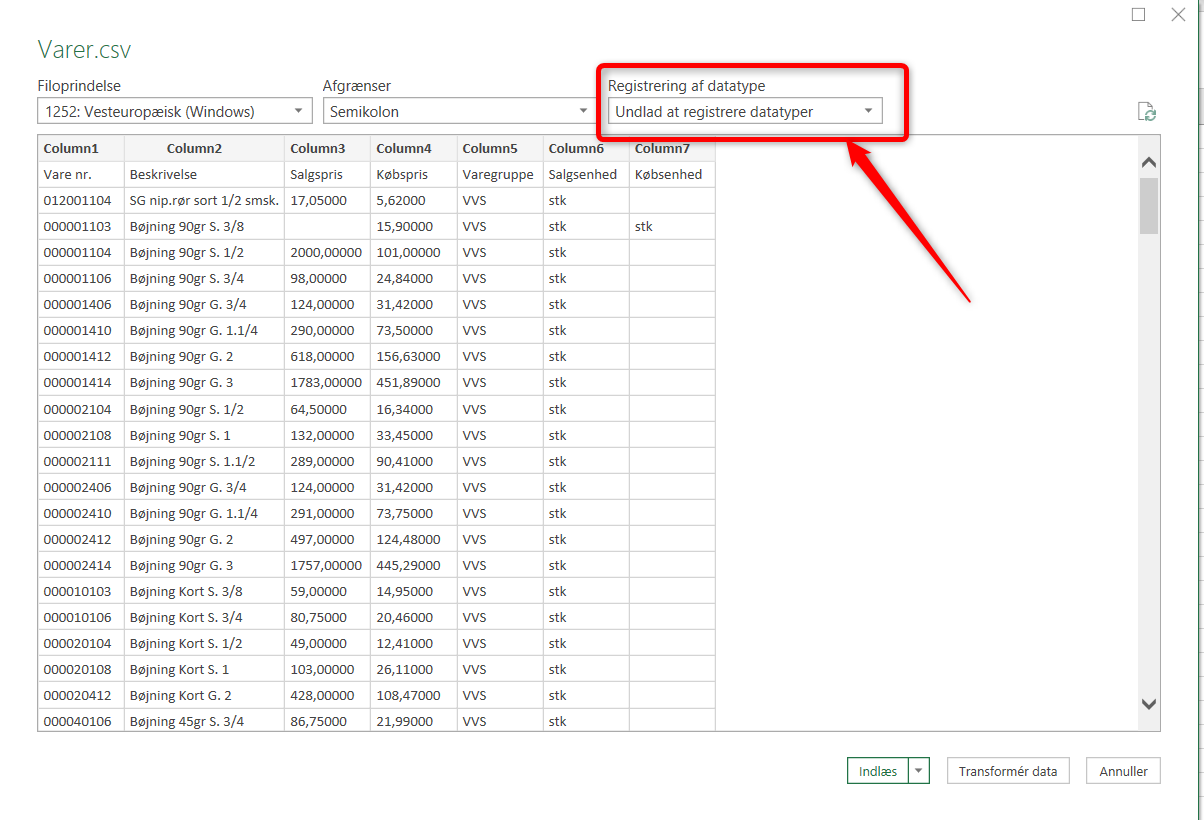
Task: Open the Indlæs split-button arrow
Action: 919,770
